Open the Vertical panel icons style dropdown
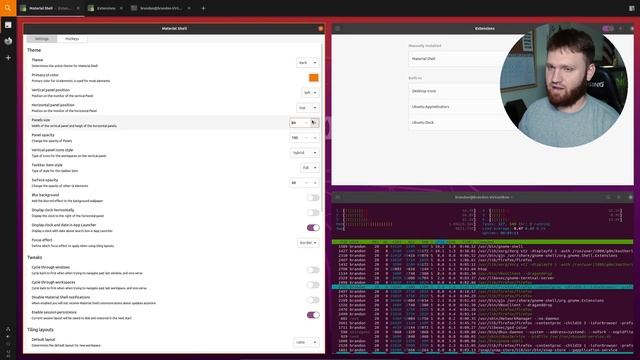The image size is (640, 360). pyautogui.click(x=305, y=153)
